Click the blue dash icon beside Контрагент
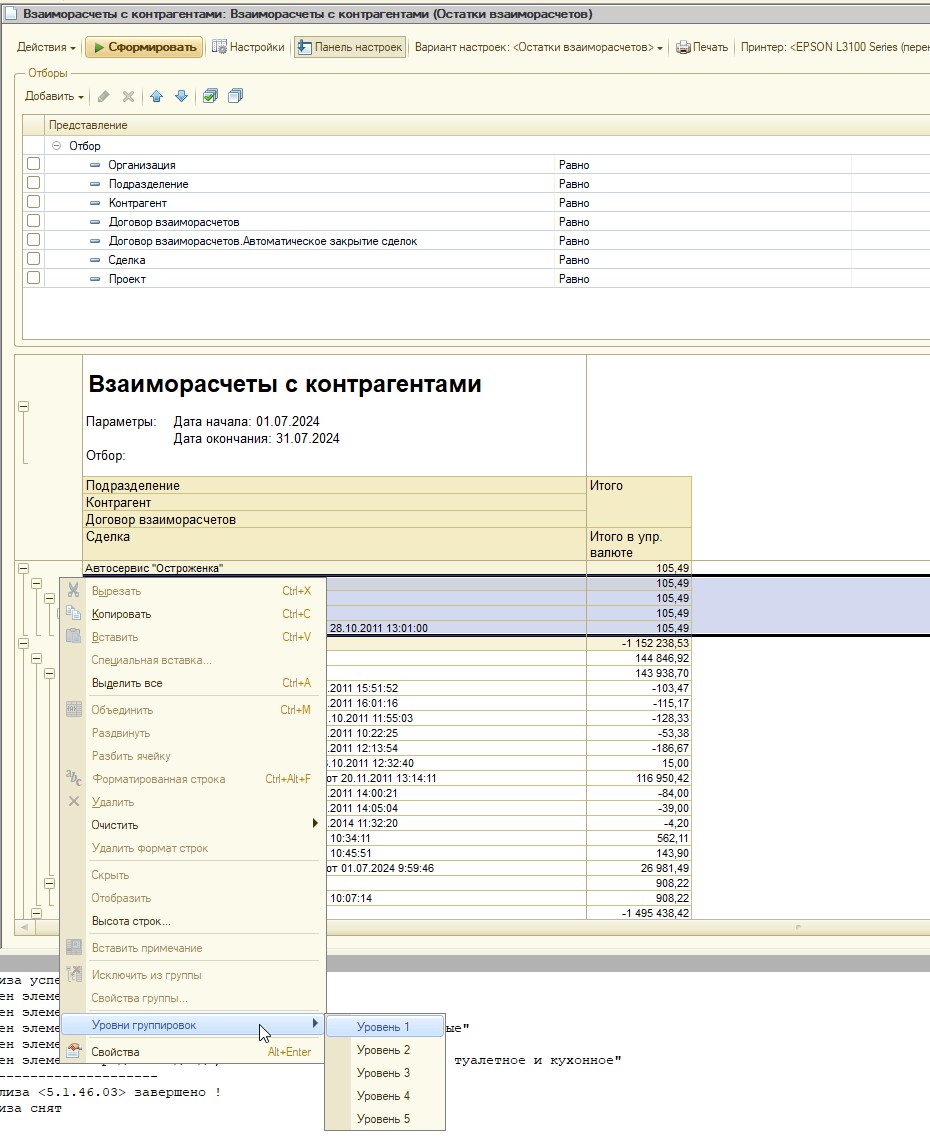 pyautogui.click(x=95, y=203)
